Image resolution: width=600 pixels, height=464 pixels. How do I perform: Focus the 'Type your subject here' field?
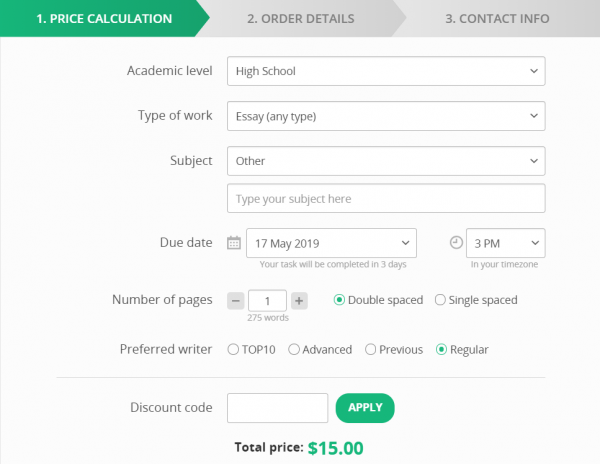(386, 199)
